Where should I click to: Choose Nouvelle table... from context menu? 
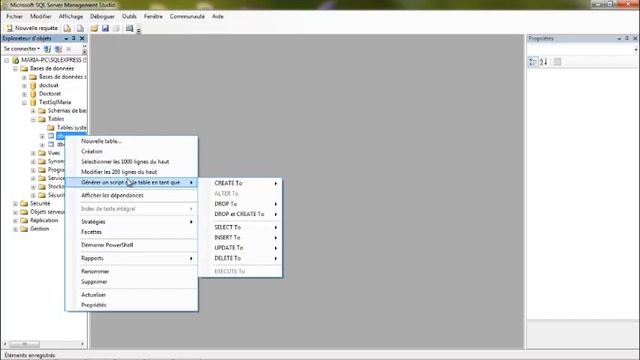click(131, 141)
